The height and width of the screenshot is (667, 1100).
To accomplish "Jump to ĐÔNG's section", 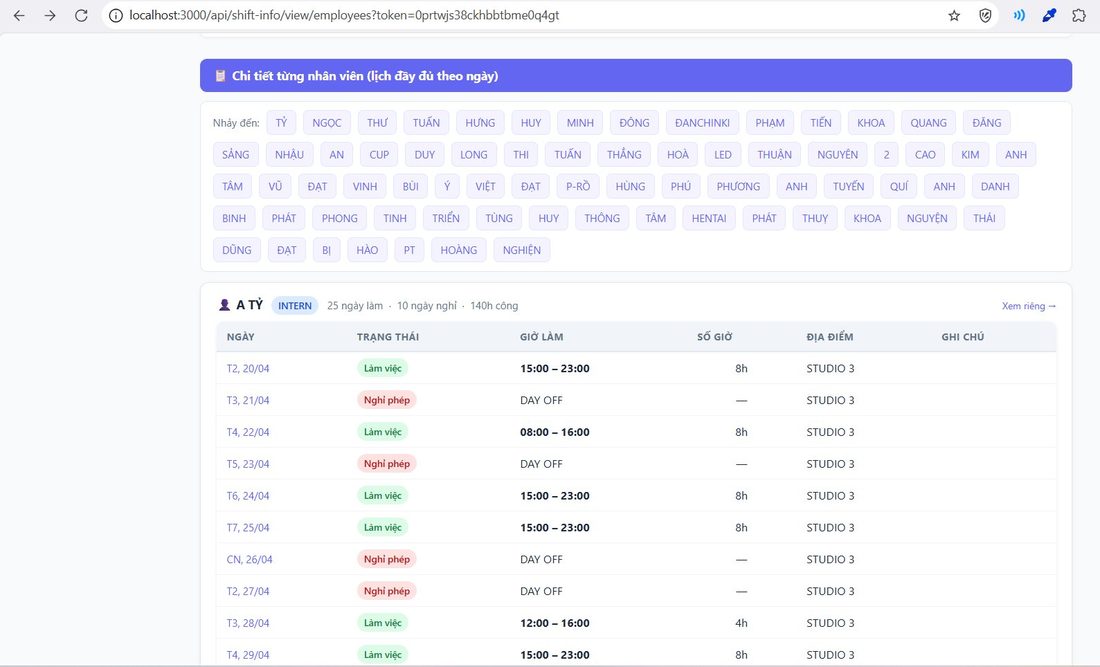I will 634,123.
